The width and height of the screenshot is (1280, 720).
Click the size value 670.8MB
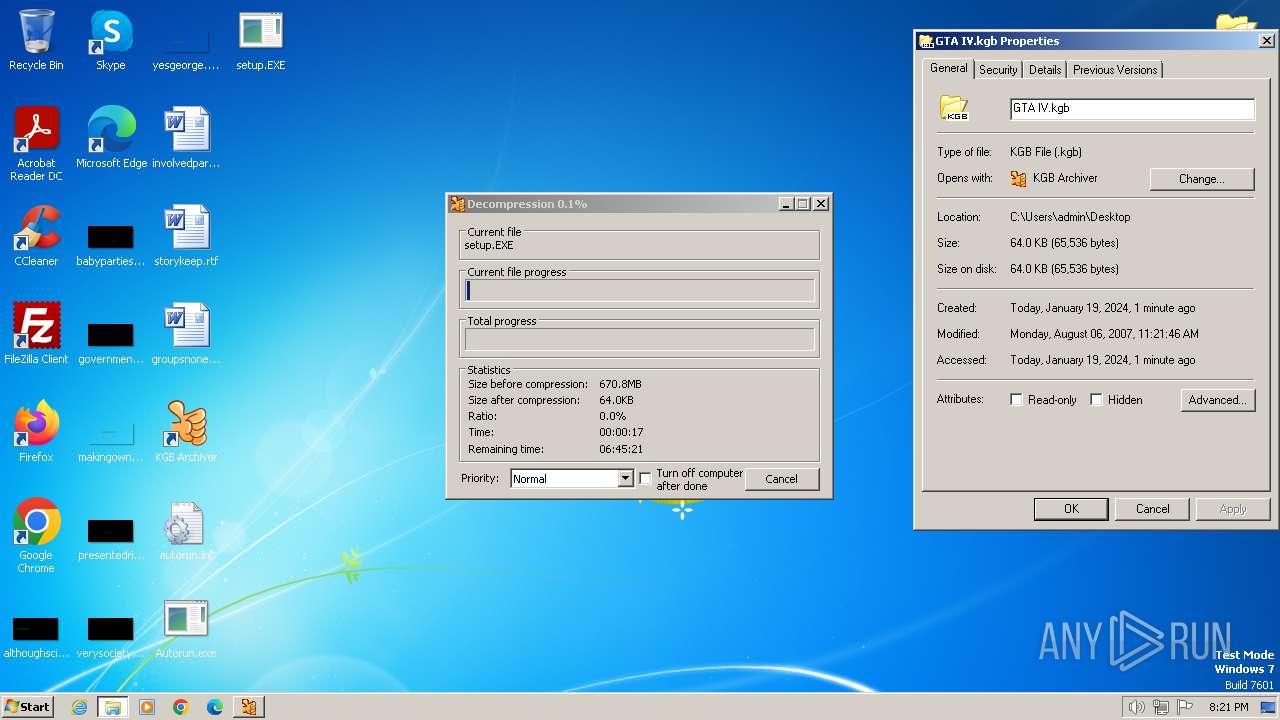620,385
